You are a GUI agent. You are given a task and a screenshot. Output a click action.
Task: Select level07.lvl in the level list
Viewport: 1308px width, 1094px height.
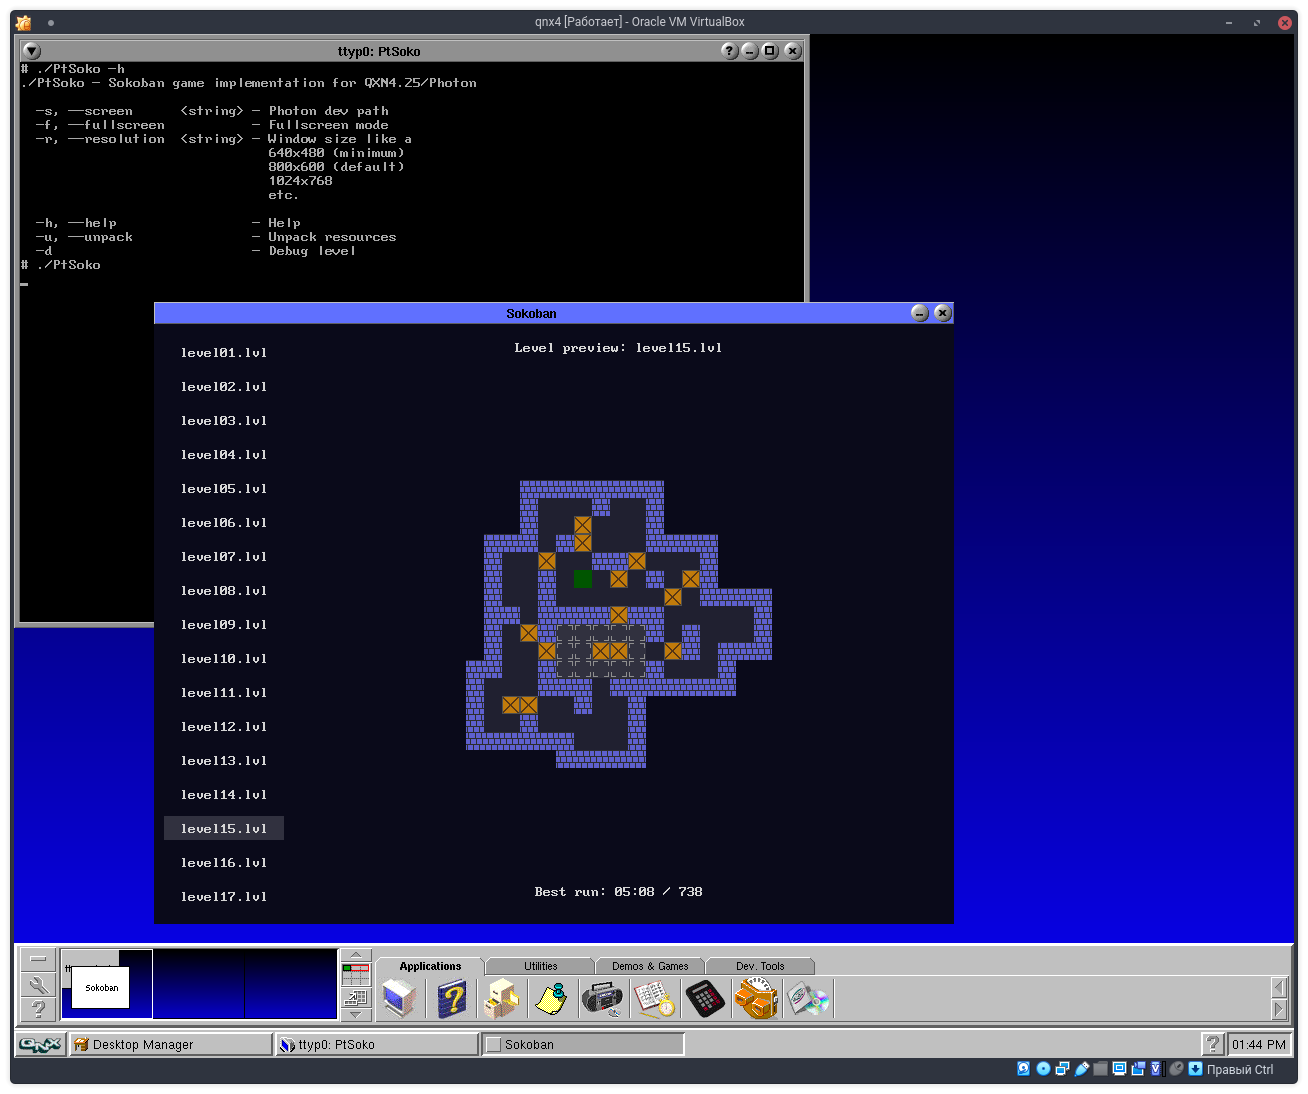[224, 557]
